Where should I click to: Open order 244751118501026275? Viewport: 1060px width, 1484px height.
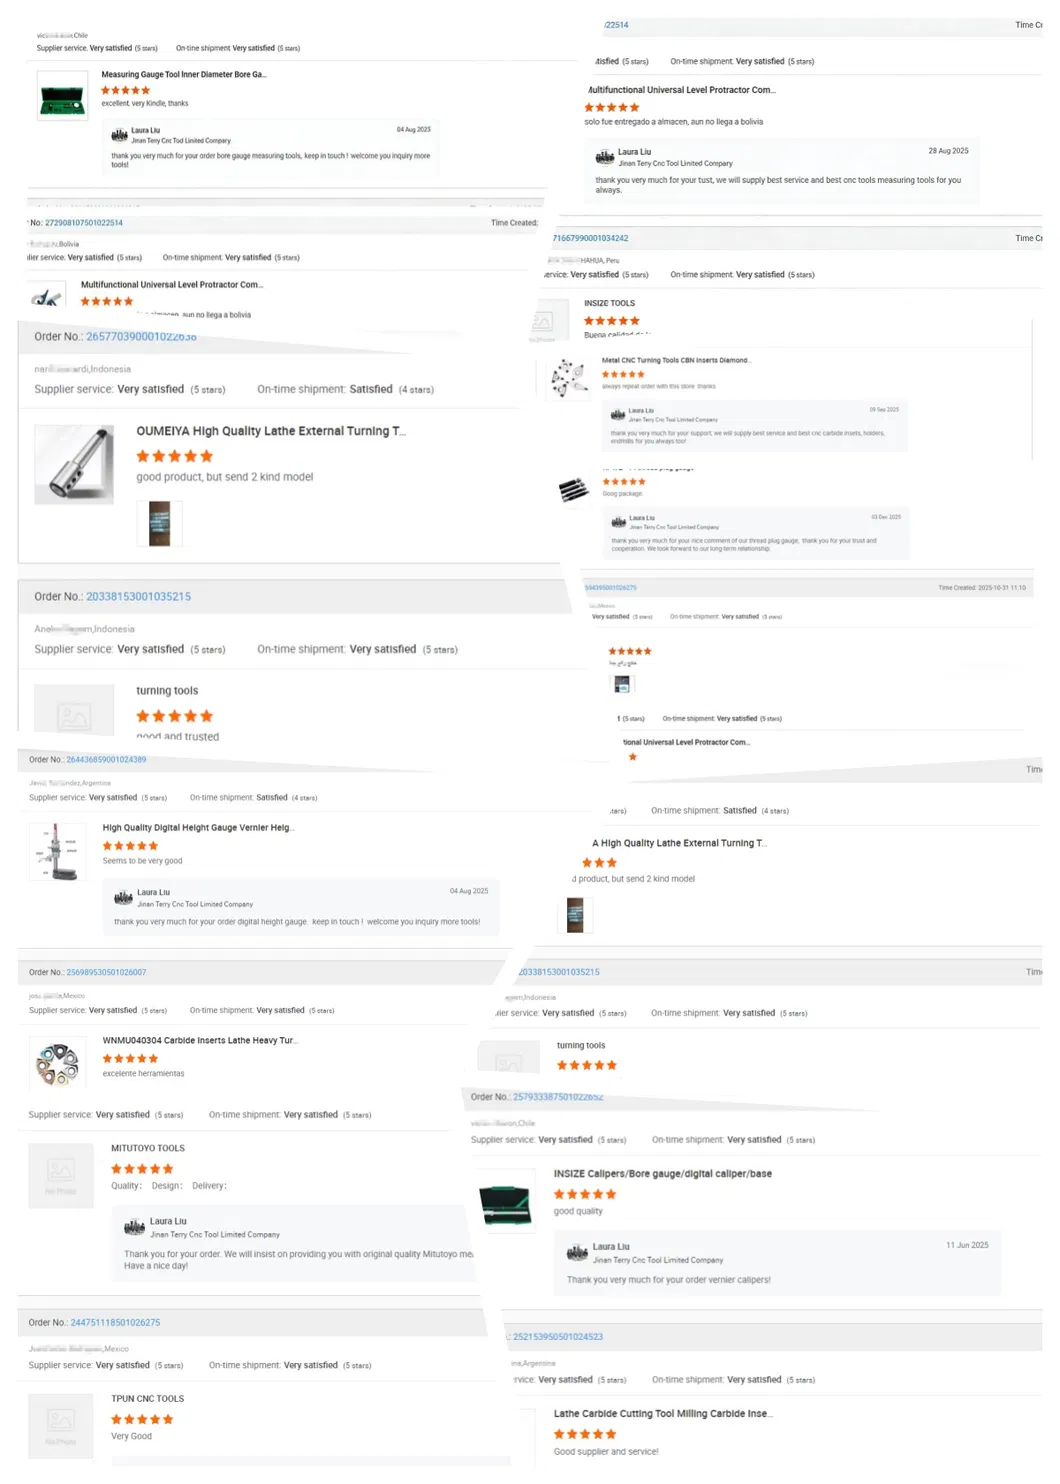[115, 1322]
